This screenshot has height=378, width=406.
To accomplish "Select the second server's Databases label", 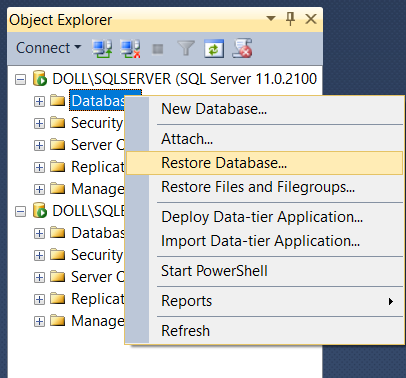I will pyautogui.click(x=97, y=233).
